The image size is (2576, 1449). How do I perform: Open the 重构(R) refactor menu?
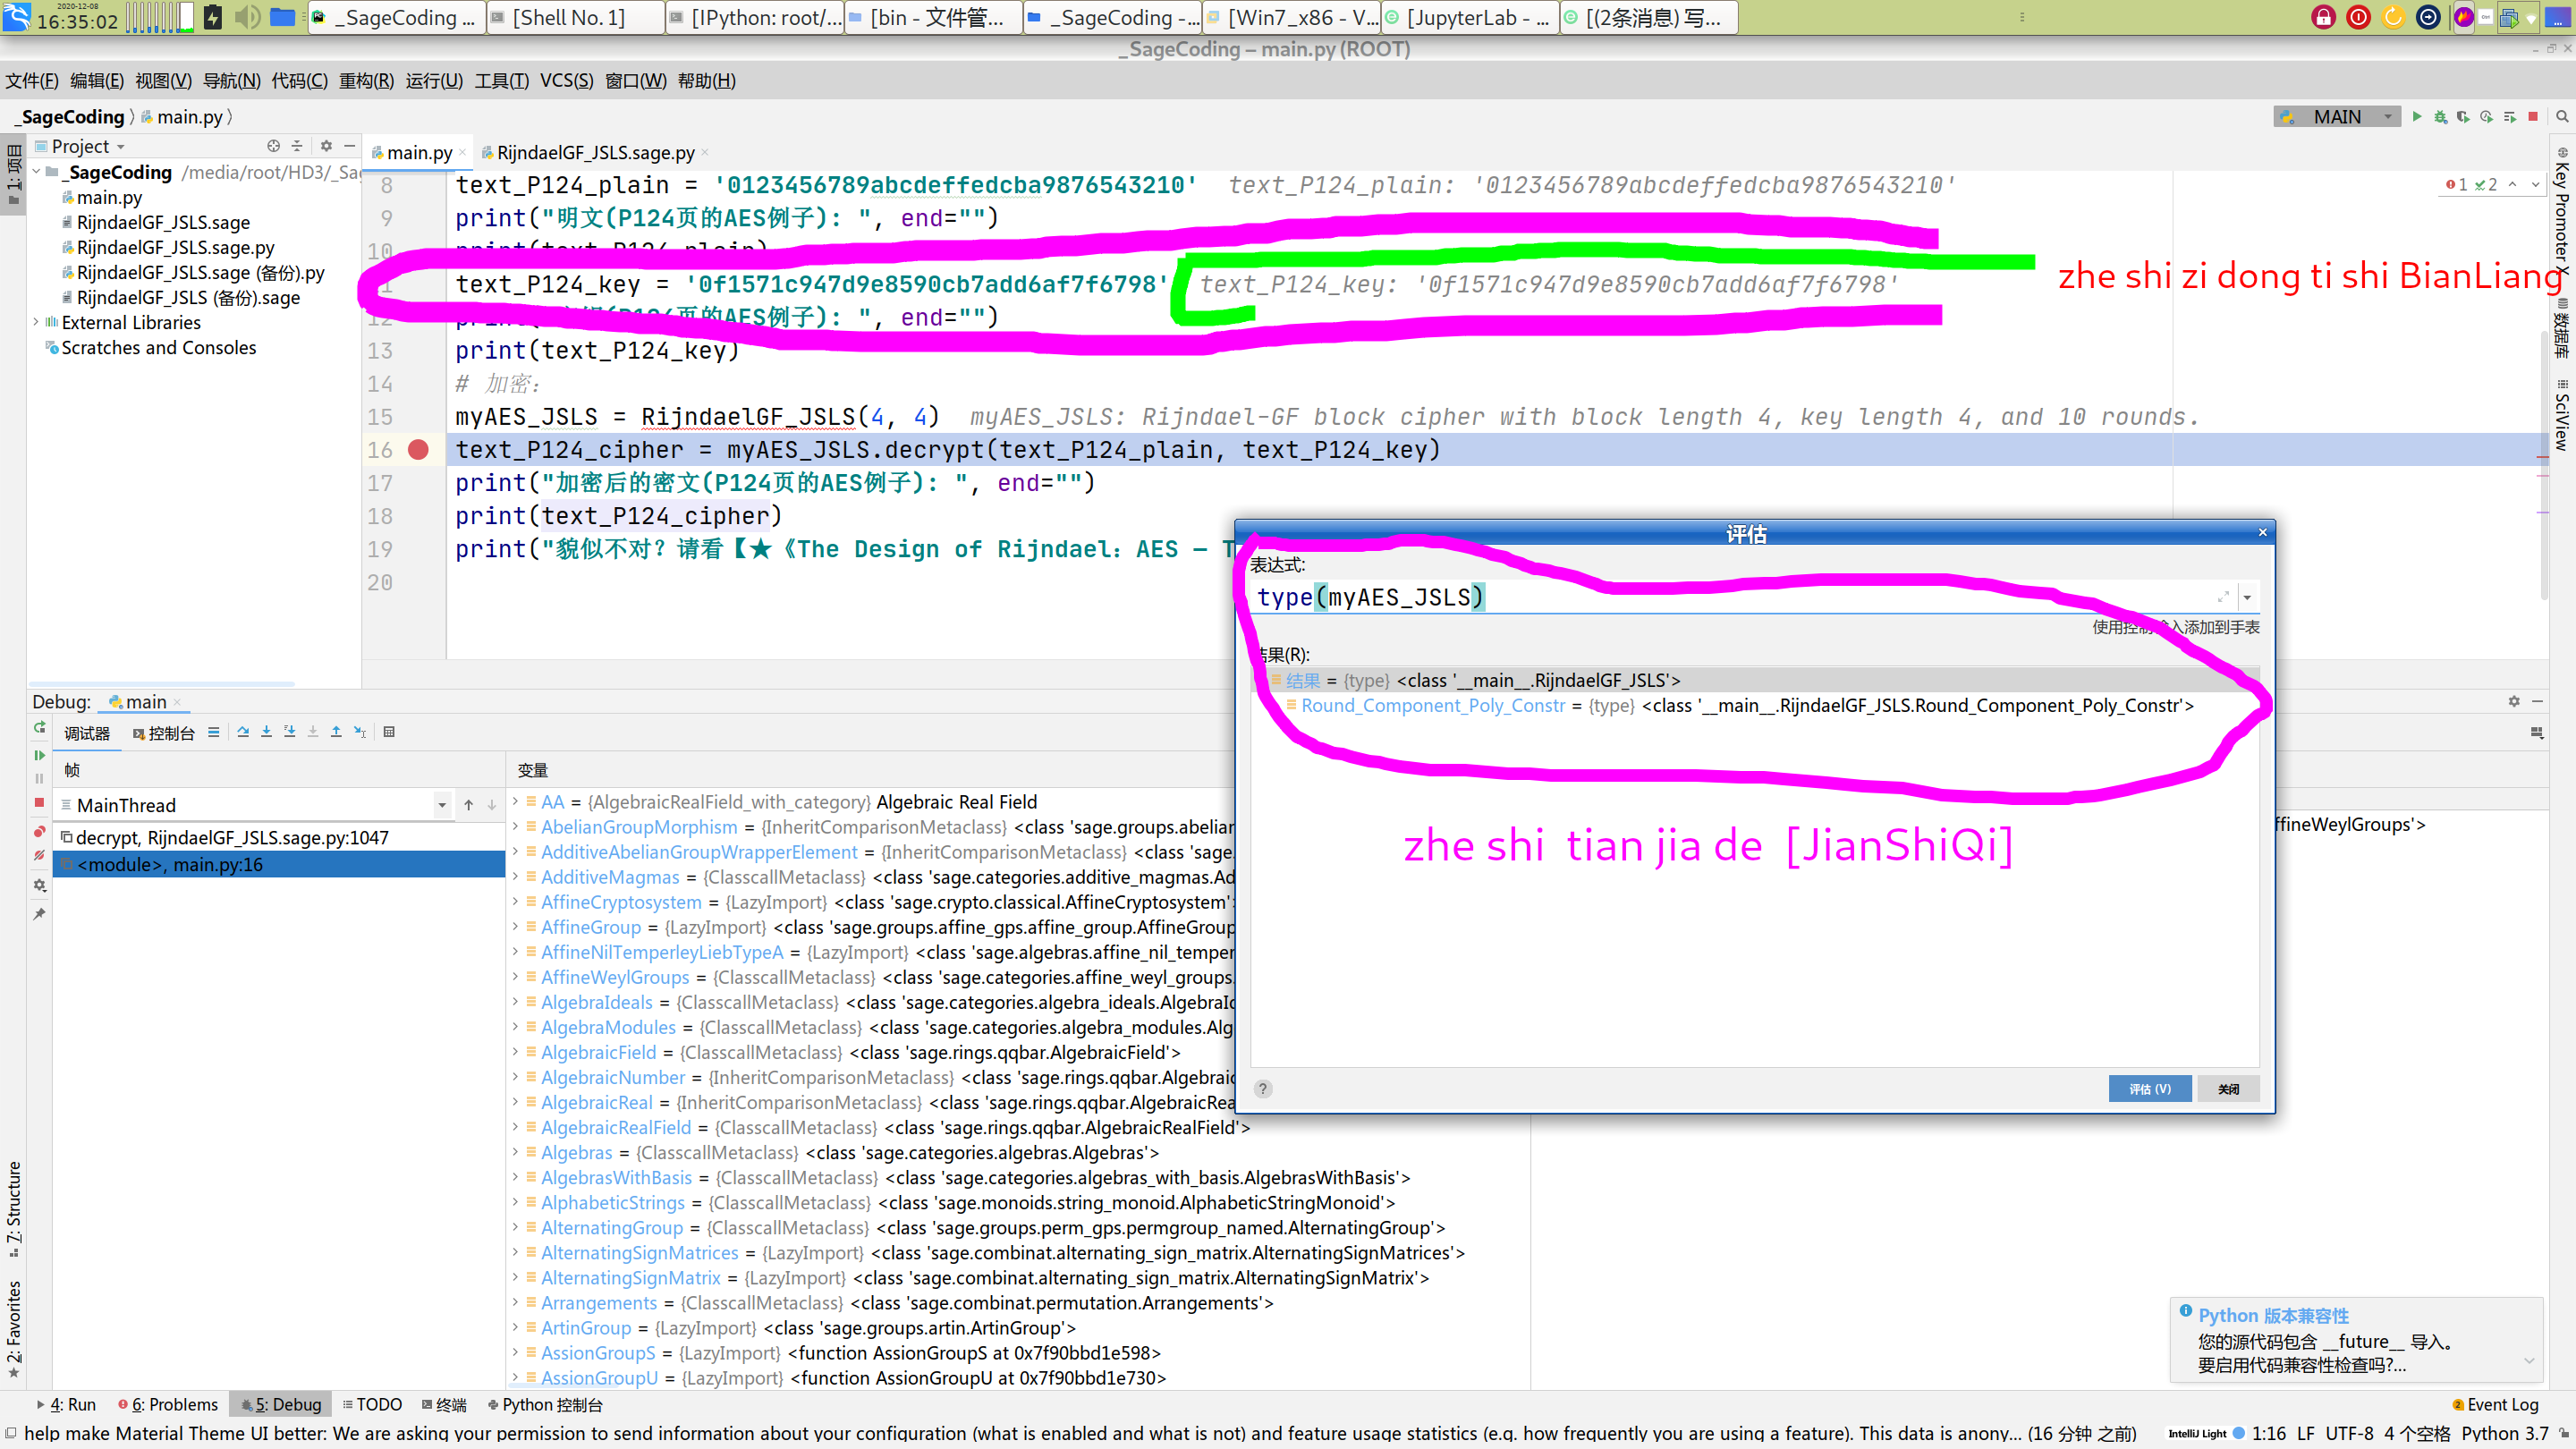[x=366, y=81]
